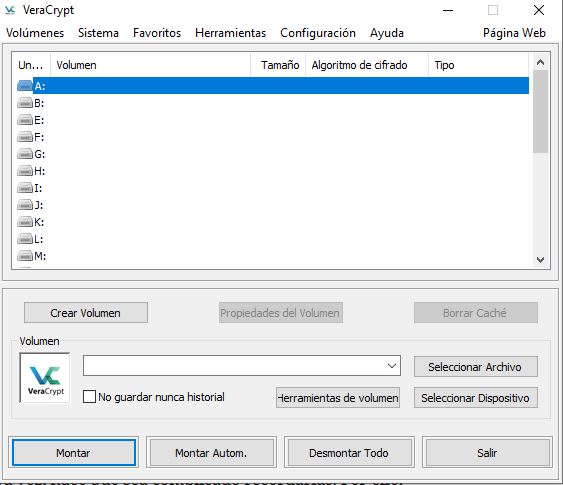
Task: Close the VeraCrypt window
Action: tap(539, 10)
